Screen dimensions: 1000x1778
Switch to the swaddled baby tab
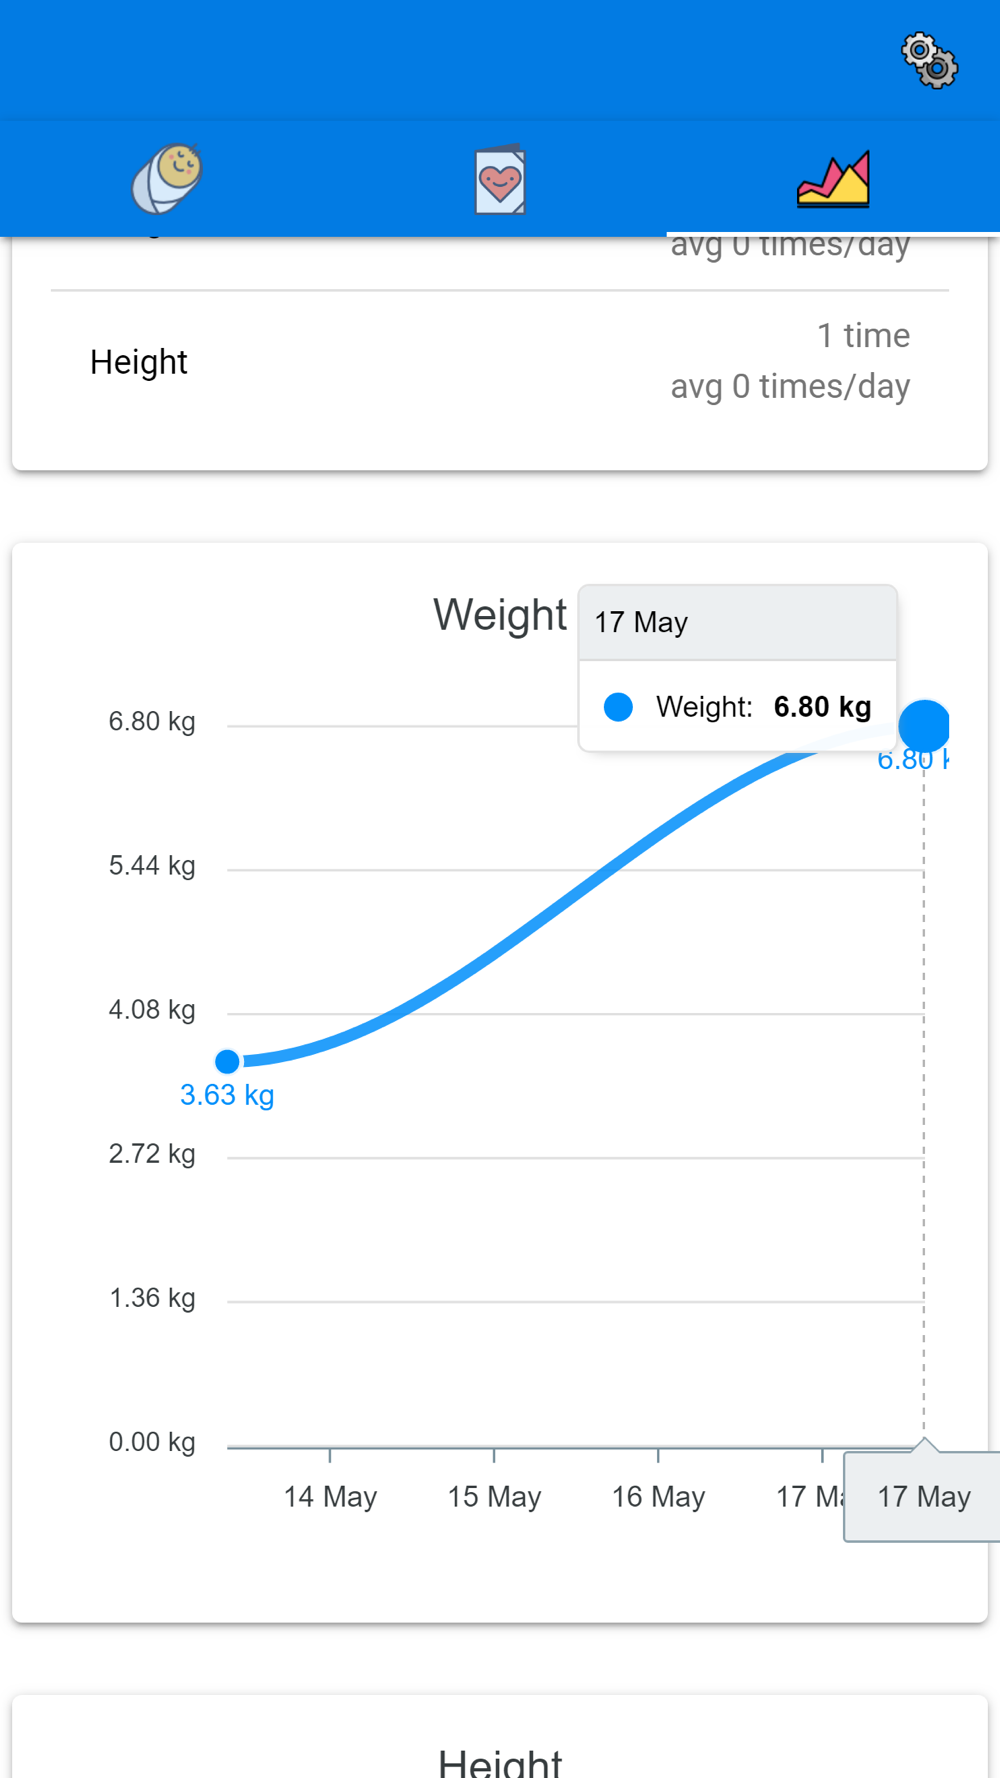point(167,179)
